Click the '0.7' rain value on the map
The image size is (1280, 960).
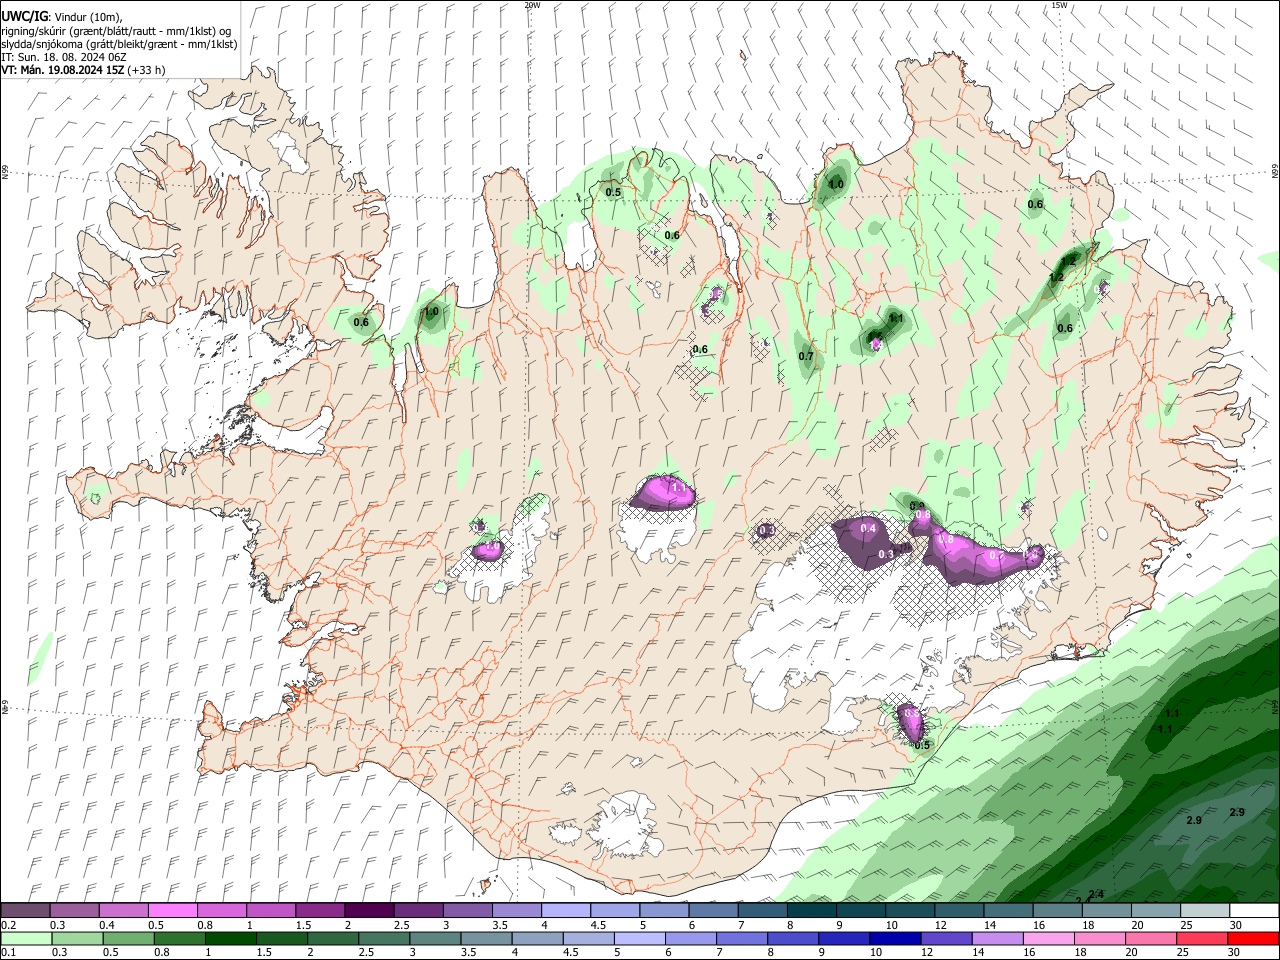pyautogui.click(x=806, y=356)
